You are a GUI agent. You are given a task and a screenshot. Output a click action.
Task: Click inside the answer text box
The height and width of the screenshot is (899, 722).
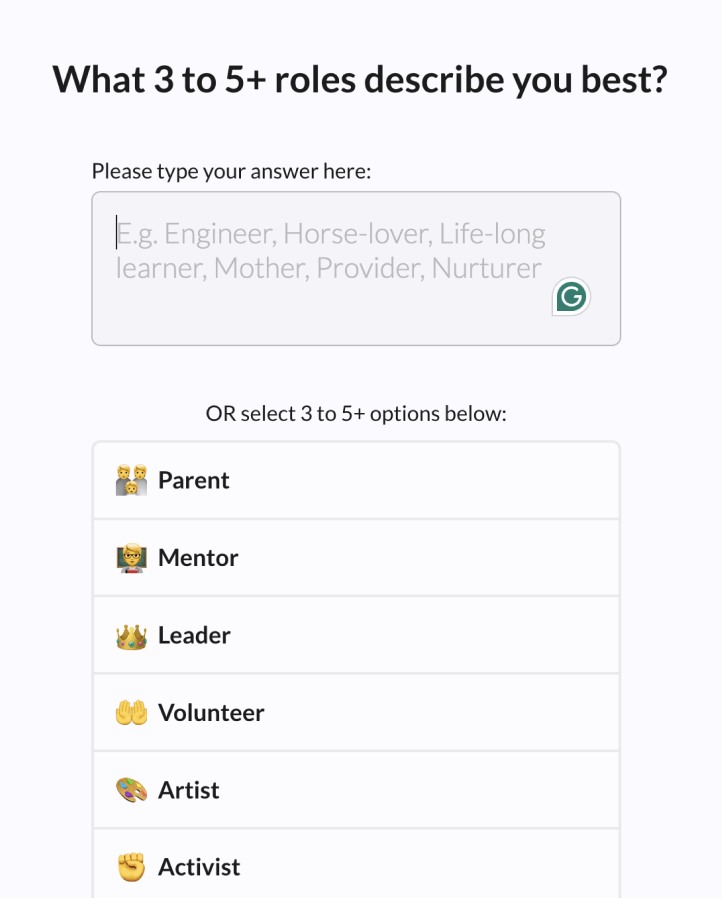(356, 267)
